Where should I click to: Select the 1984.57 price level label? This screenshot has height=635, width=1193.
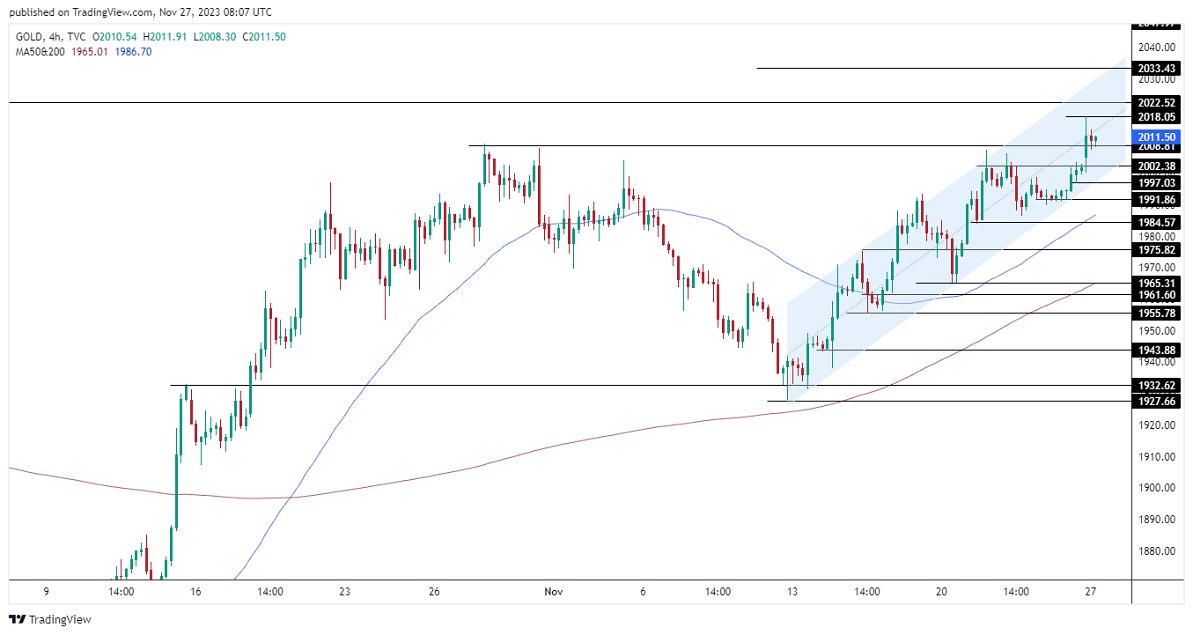coord(1156,223)
